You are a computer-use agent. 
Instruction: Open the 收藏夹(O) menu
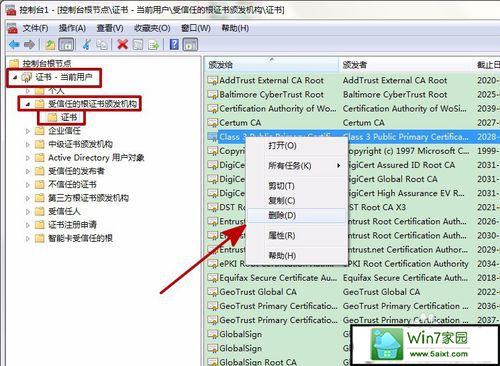(x=152, y=28)
